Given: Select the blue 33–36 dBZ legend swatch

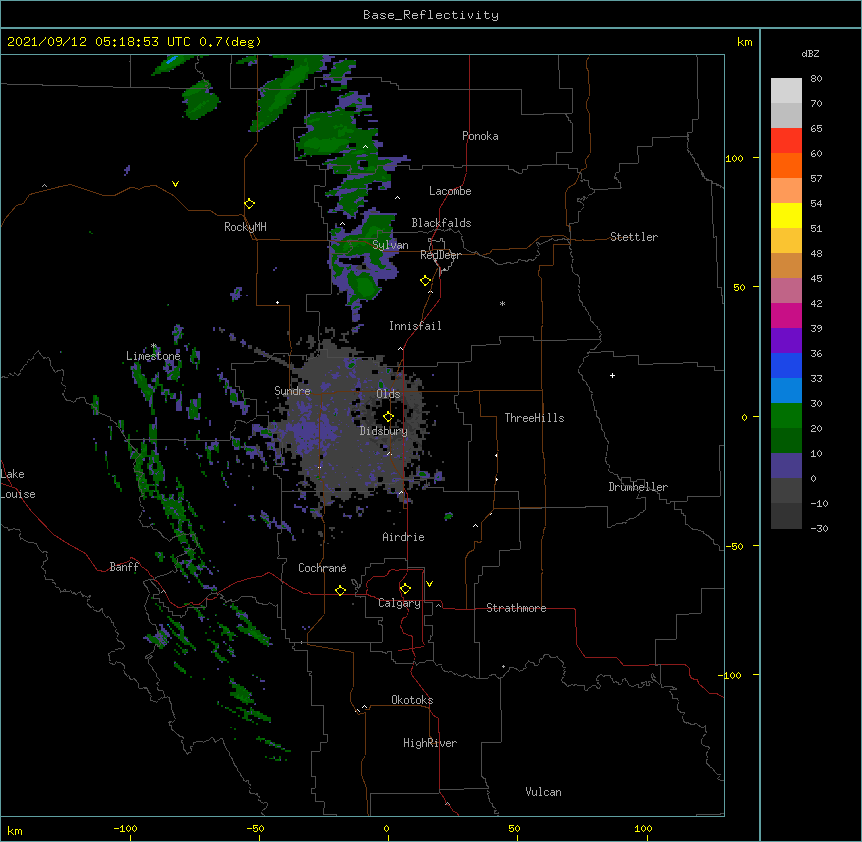Looking at the screenshot, I should point(786,366).
